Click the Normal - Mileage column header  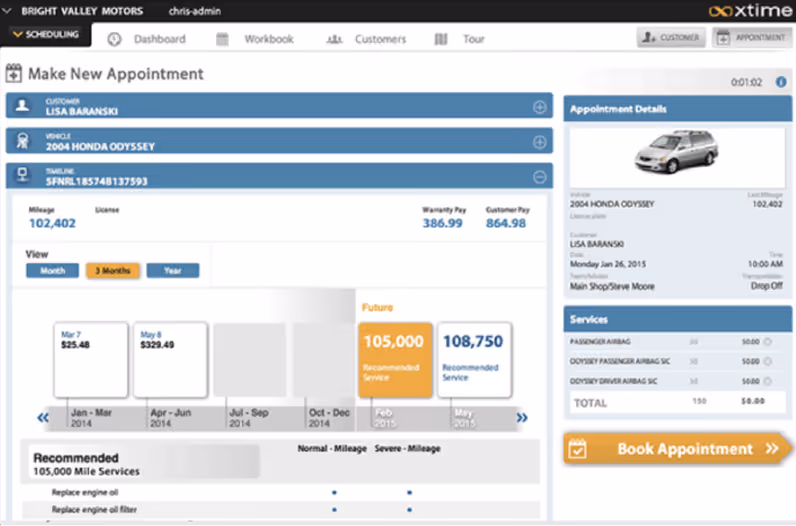click(332, 448)
